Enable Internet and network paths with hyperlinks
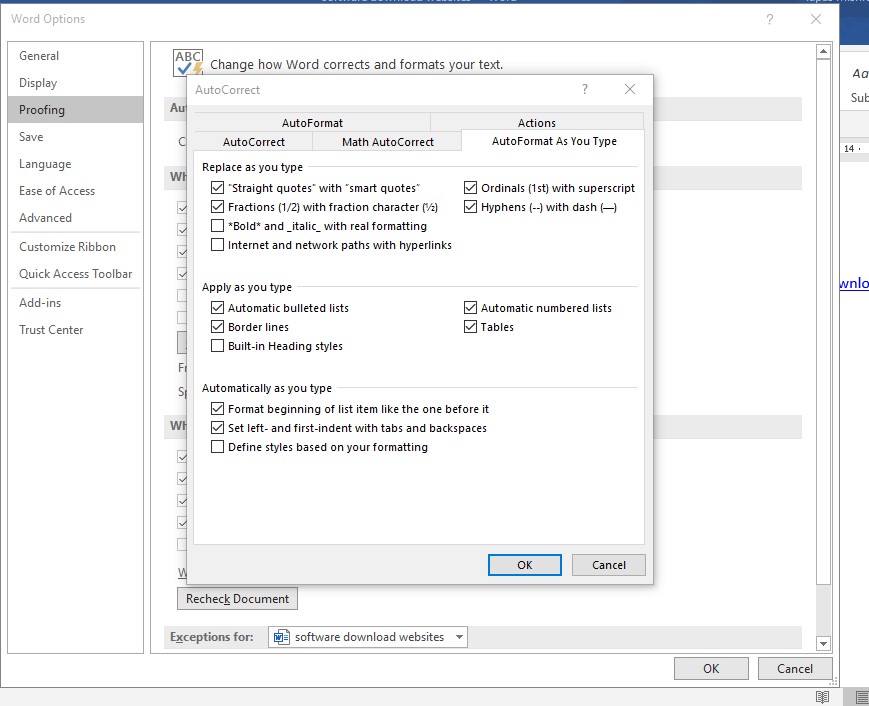 coord(217,245)
